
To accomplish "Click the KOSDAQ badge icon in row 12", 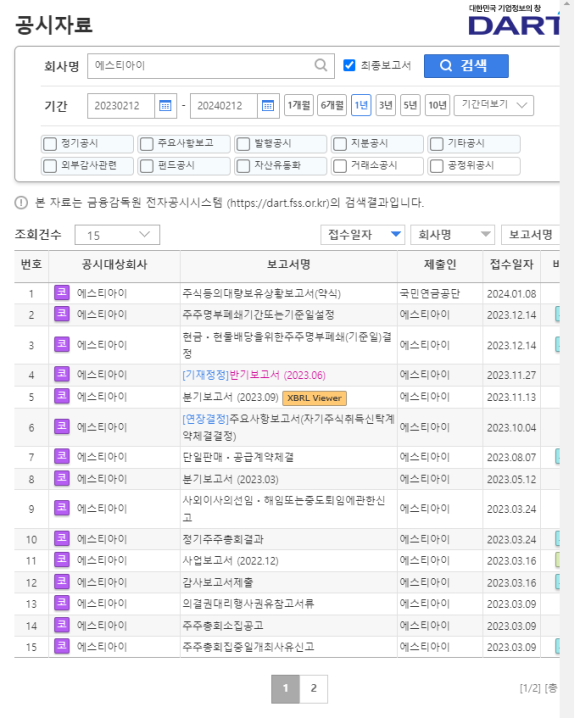I will pyautogui.click(x=62, y=582).
